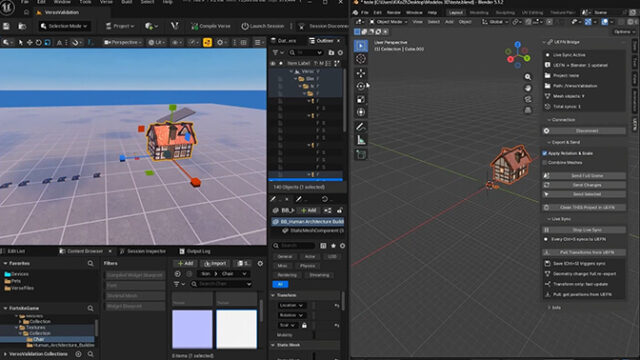Collapse the FortniteGame tree section
The height and width of the screenshot is (360, 640).
5,308
